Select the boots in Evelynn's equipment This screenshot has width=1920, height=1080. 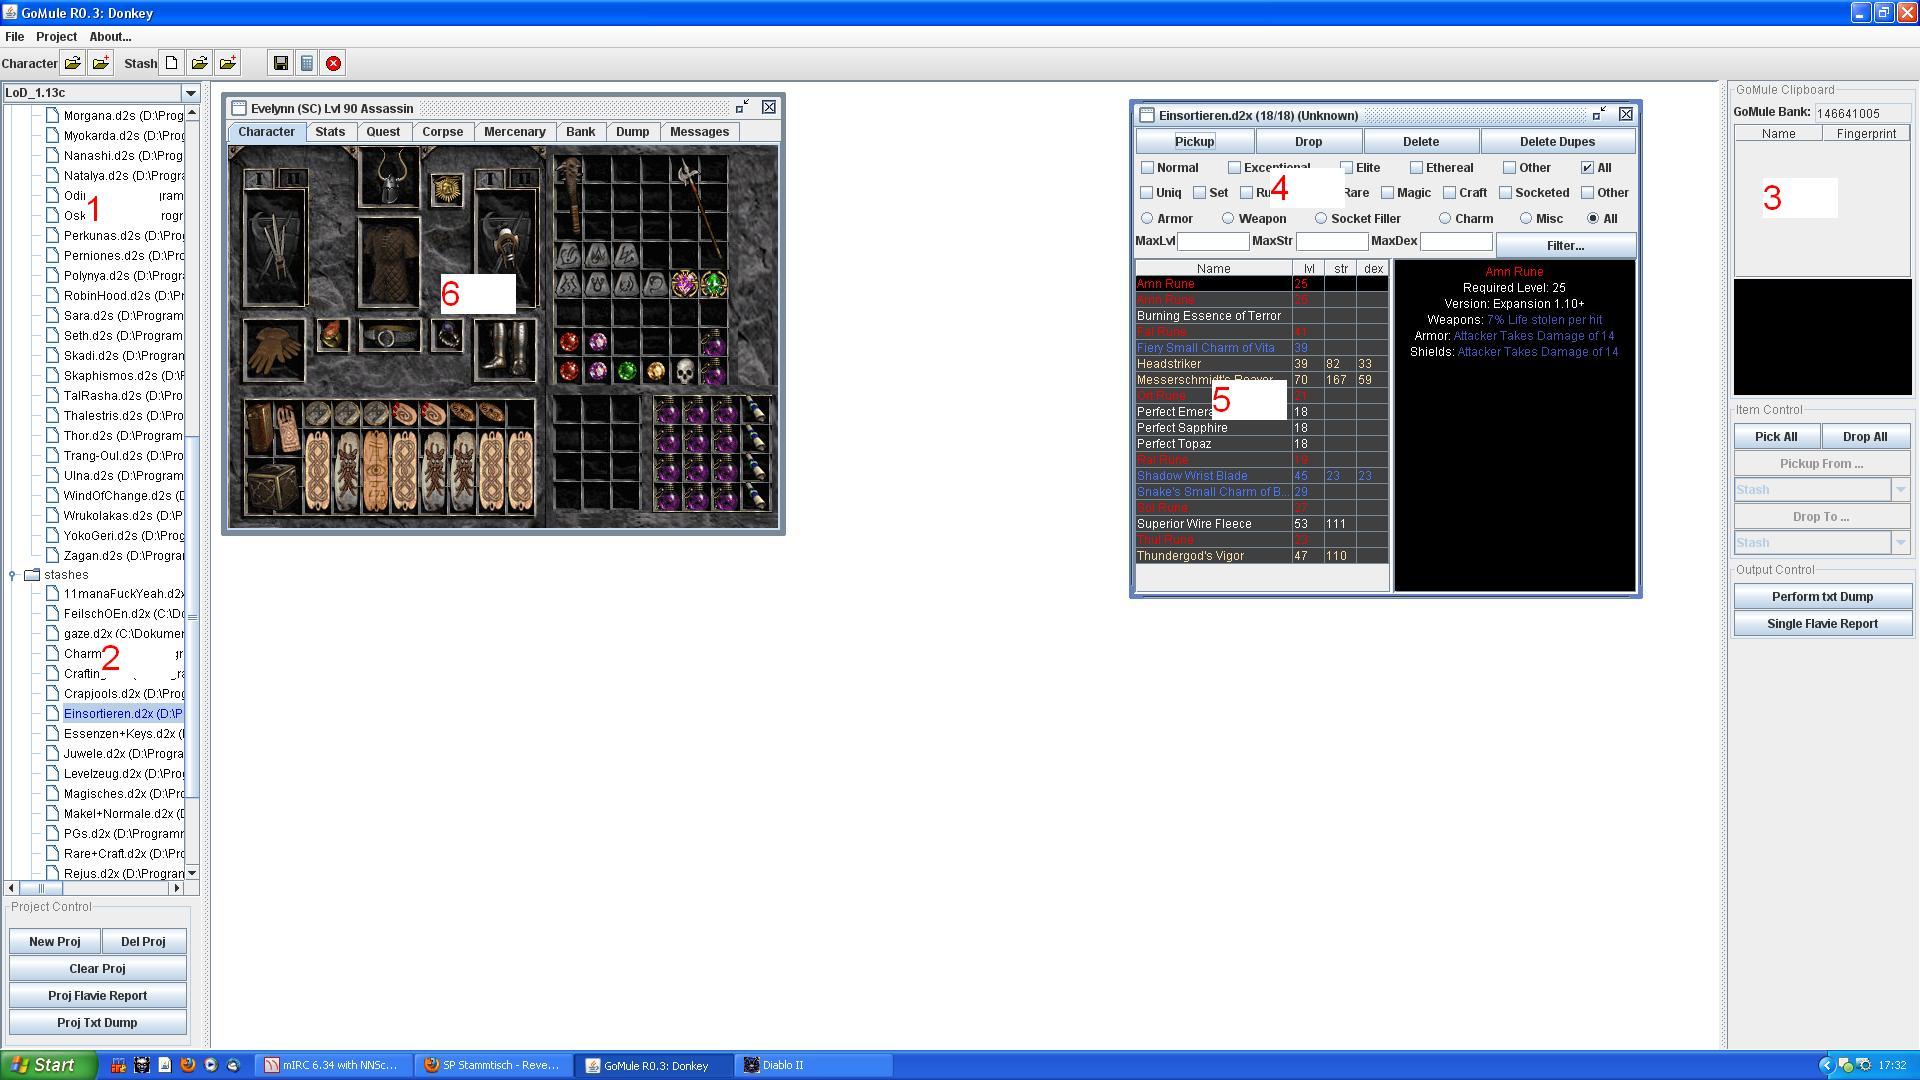504,349
